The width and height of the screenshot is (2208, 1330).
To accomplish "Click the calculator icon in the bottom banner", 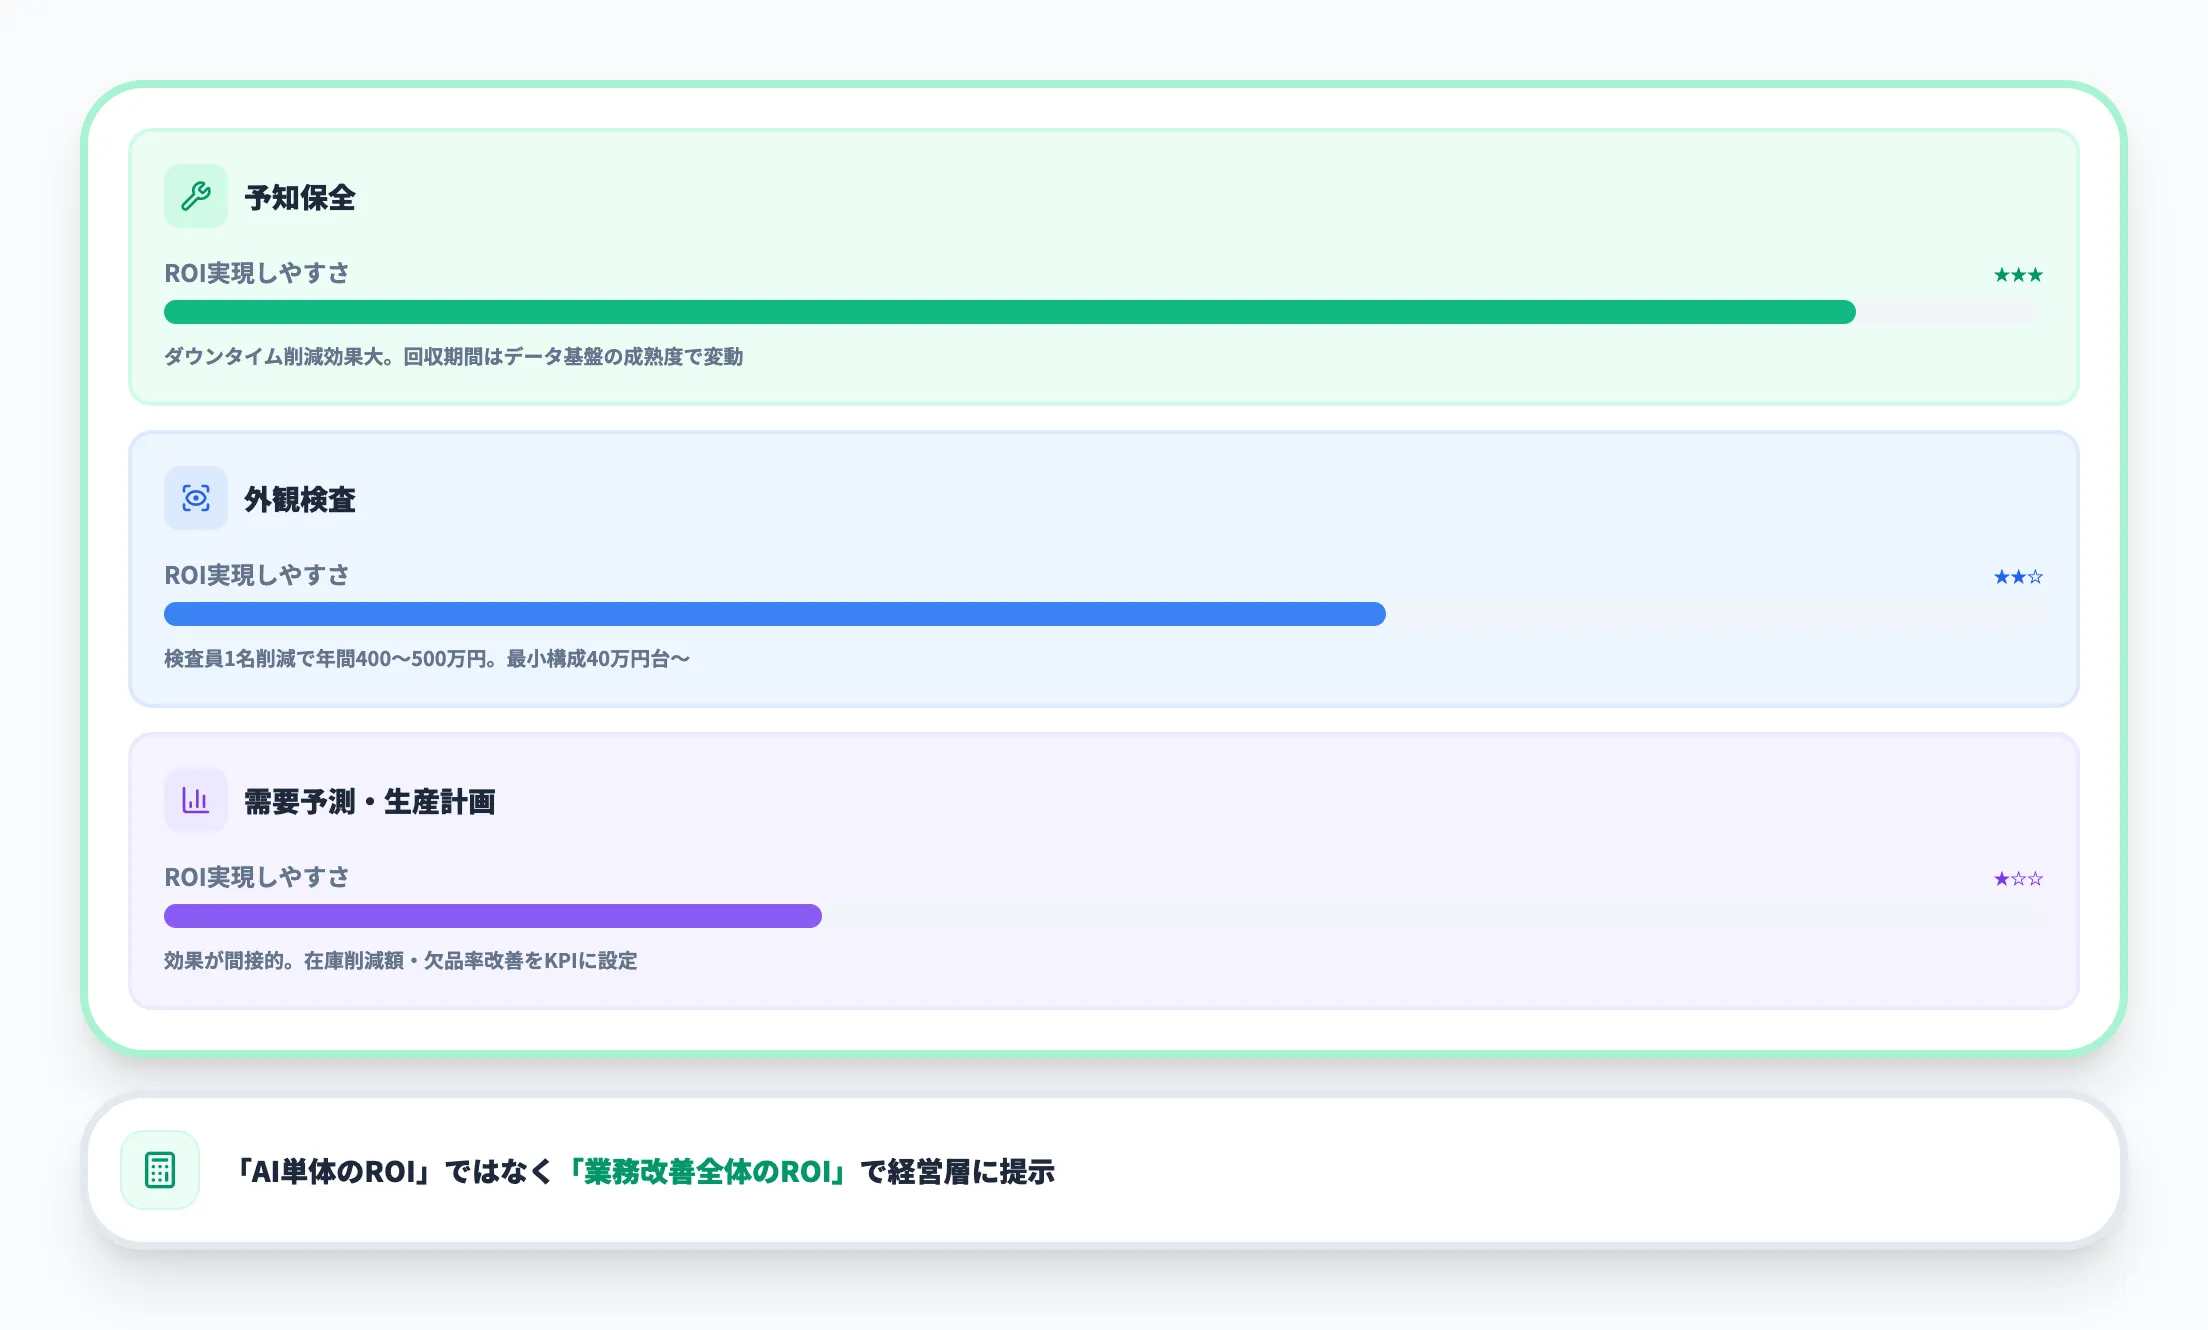I will tap(158, 1172).
